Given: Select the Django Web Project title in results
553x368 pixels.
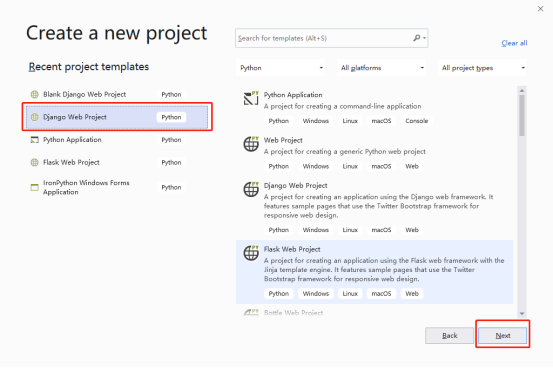Looking at the screenshot, I should [x=296, y=186].
